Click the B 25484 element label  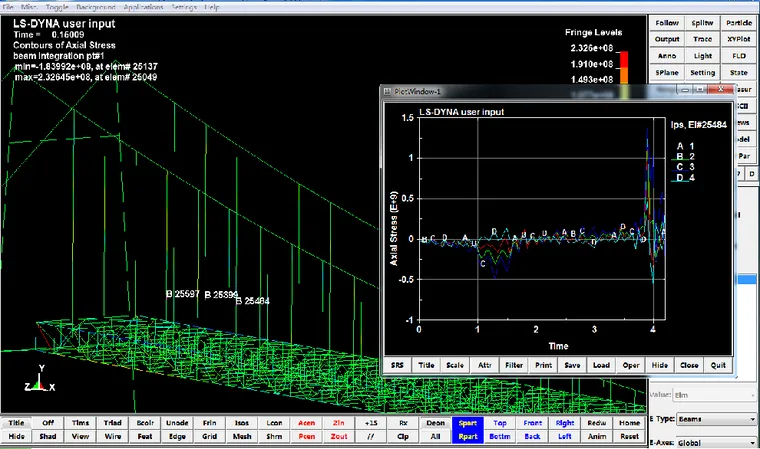click(x=253, y=301)
